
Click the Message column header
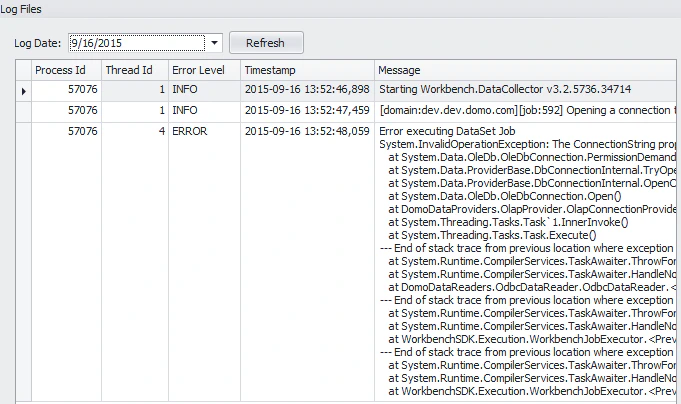[x=526, y=70]
